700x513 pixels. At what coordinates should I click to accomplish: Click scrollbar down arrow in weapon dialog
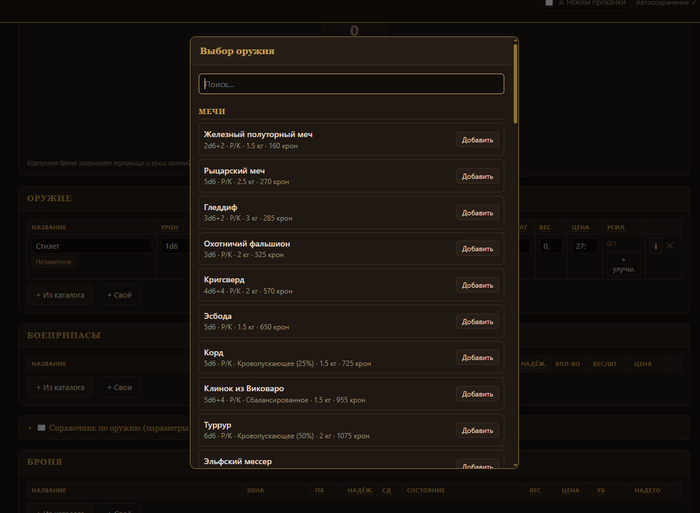pyautogui.click(x=516, y=465)
